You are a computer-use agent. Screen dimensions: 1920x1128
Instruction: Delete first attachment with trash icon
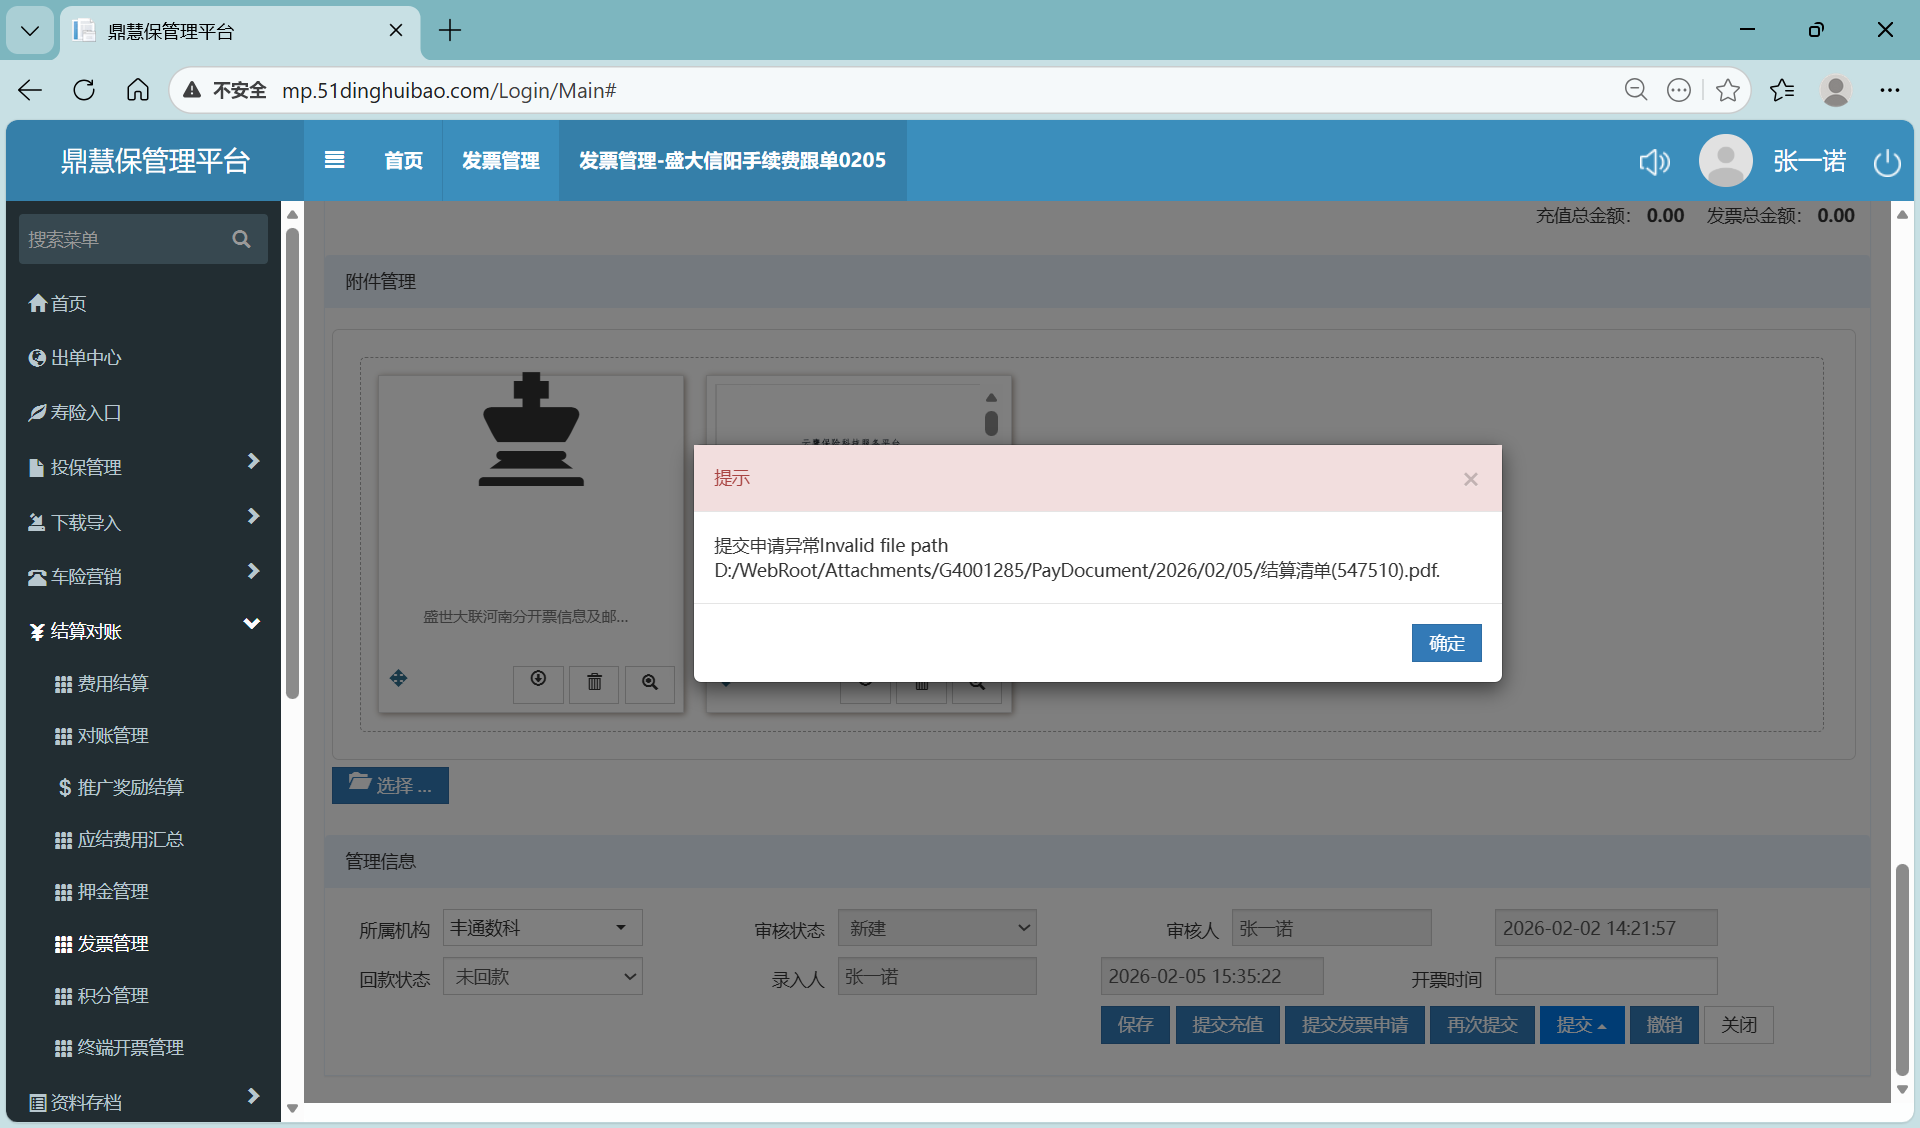594,682
